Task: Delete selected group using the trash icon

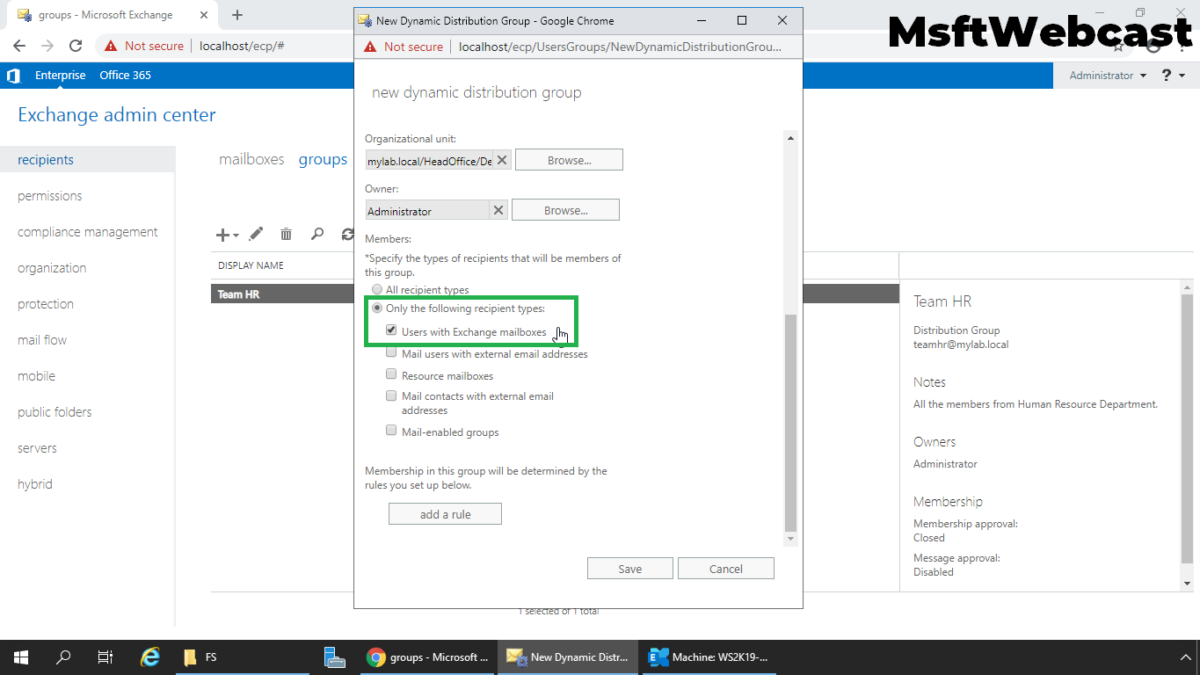Action: [286, 234]
